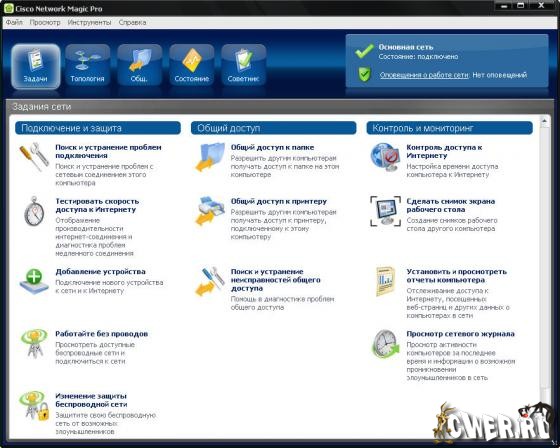Click the wireless protection padlock icon

pyautogui.click(x=34, y=406)
